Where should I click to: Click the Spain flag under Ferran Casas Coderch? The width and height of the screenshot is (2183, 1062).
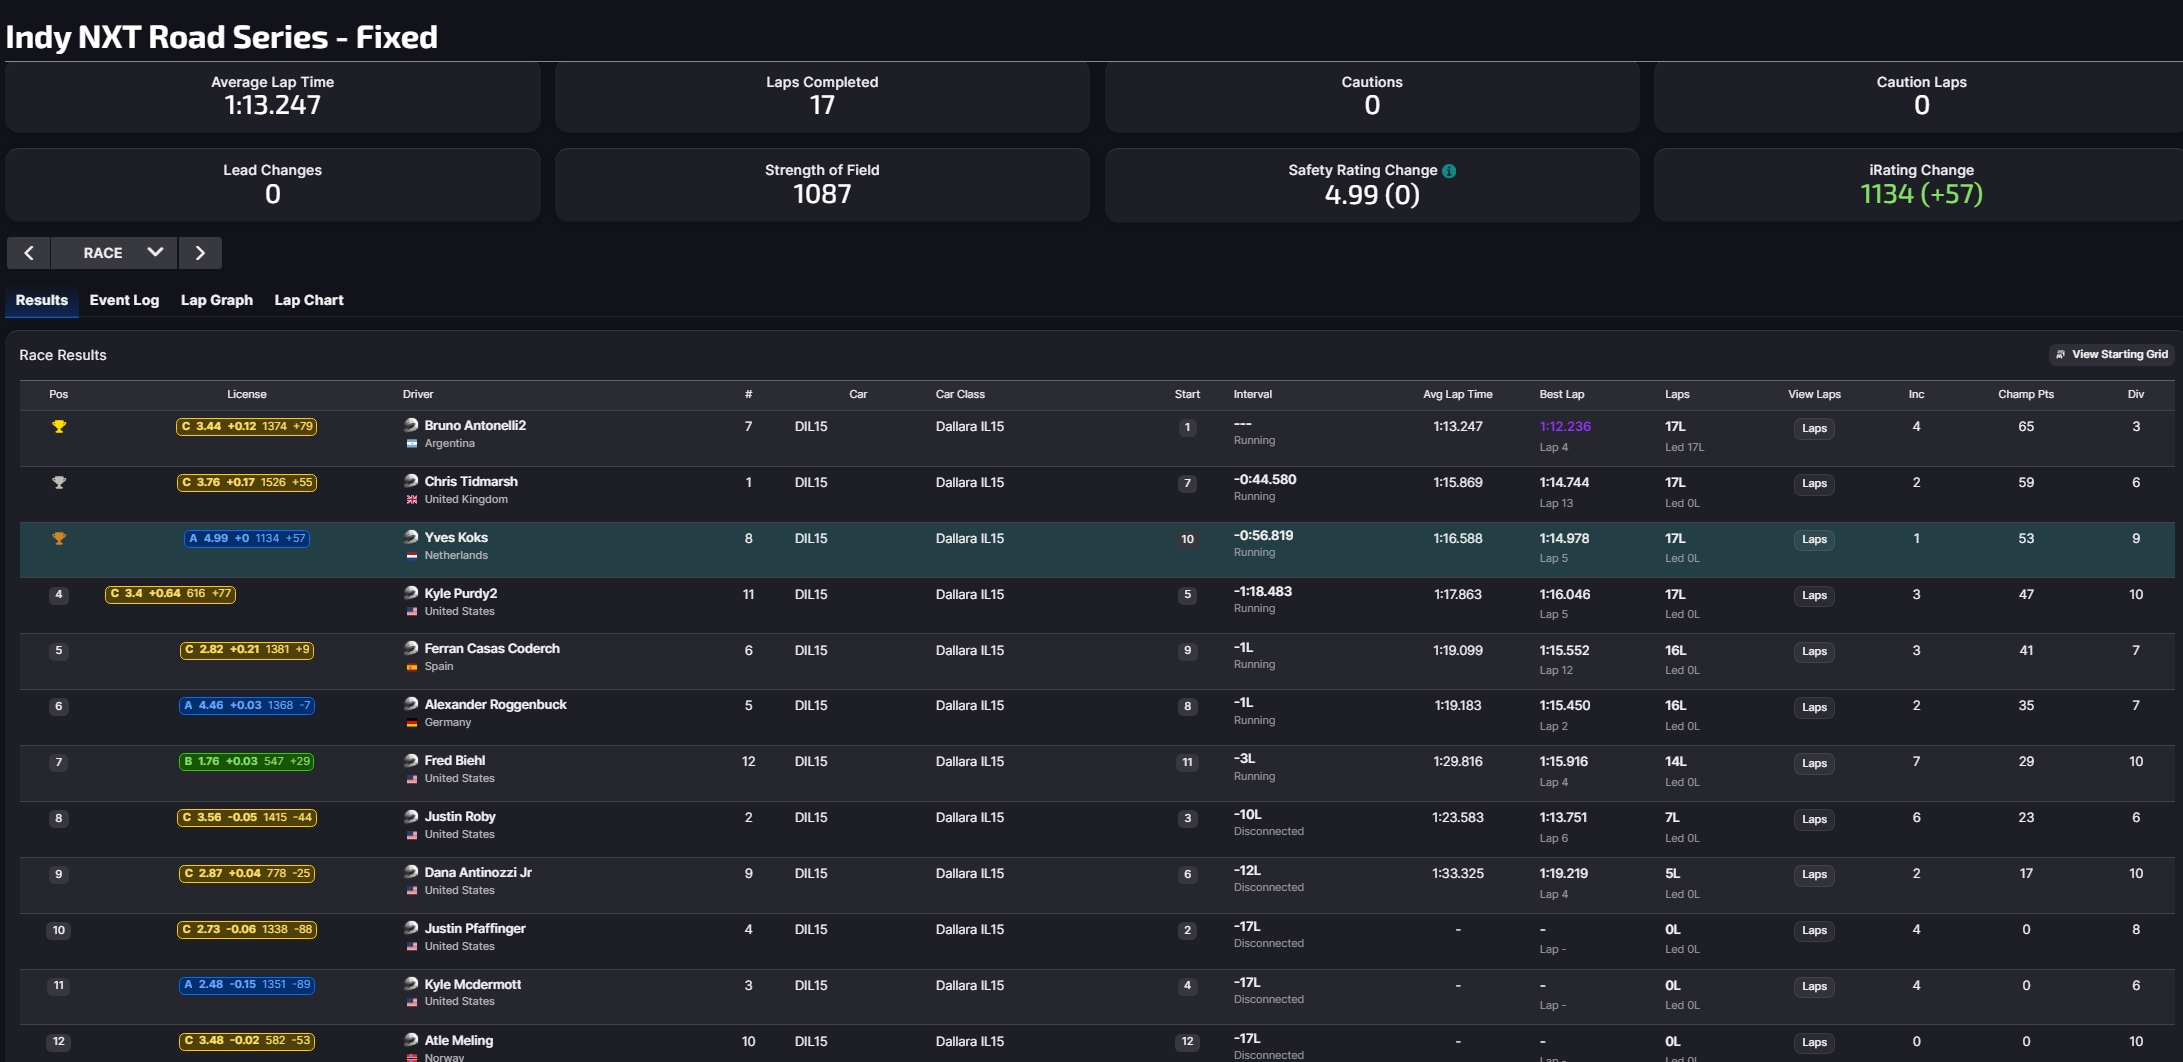pos(412,667)
